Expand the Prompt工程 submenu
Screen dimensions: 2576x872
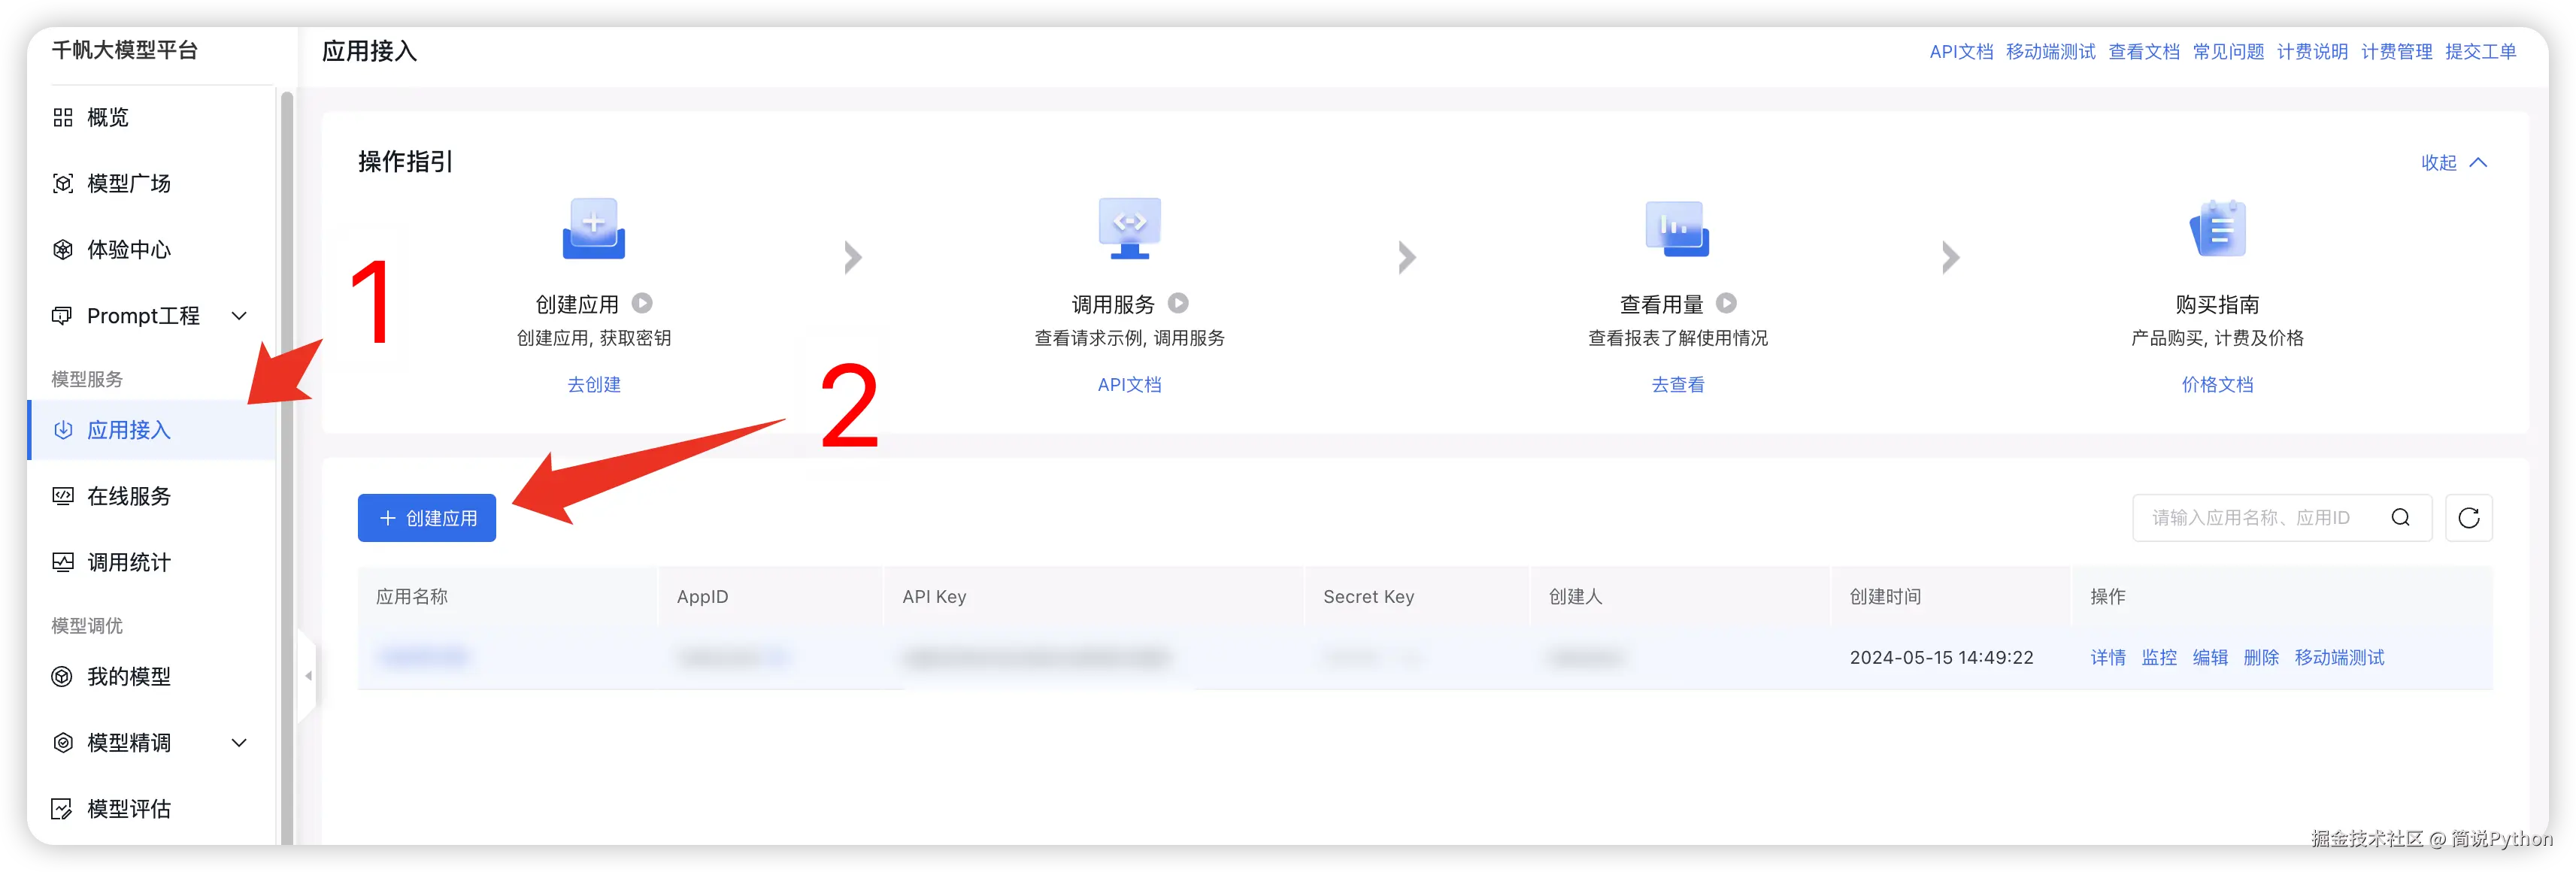click(239, 316)
